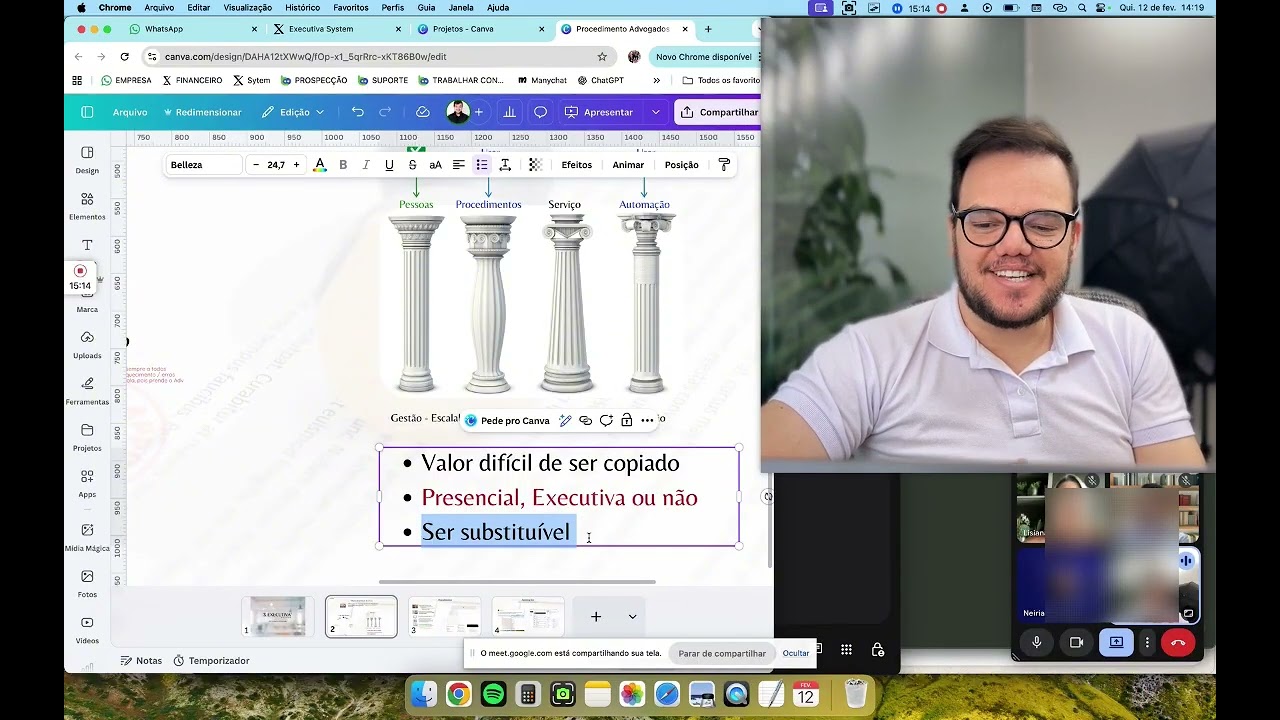Click the link icon on floating toolbar

pyautogui.click(x=586, y=421)
